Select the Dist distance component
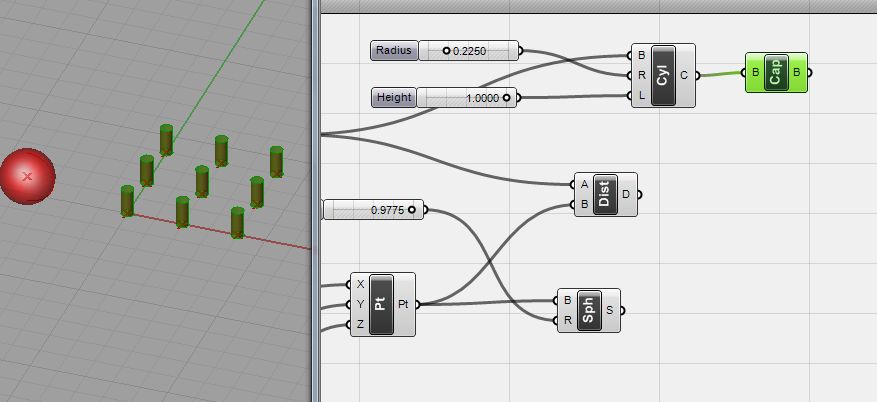Viewport: 877px width, 402px height. [606, 195]
